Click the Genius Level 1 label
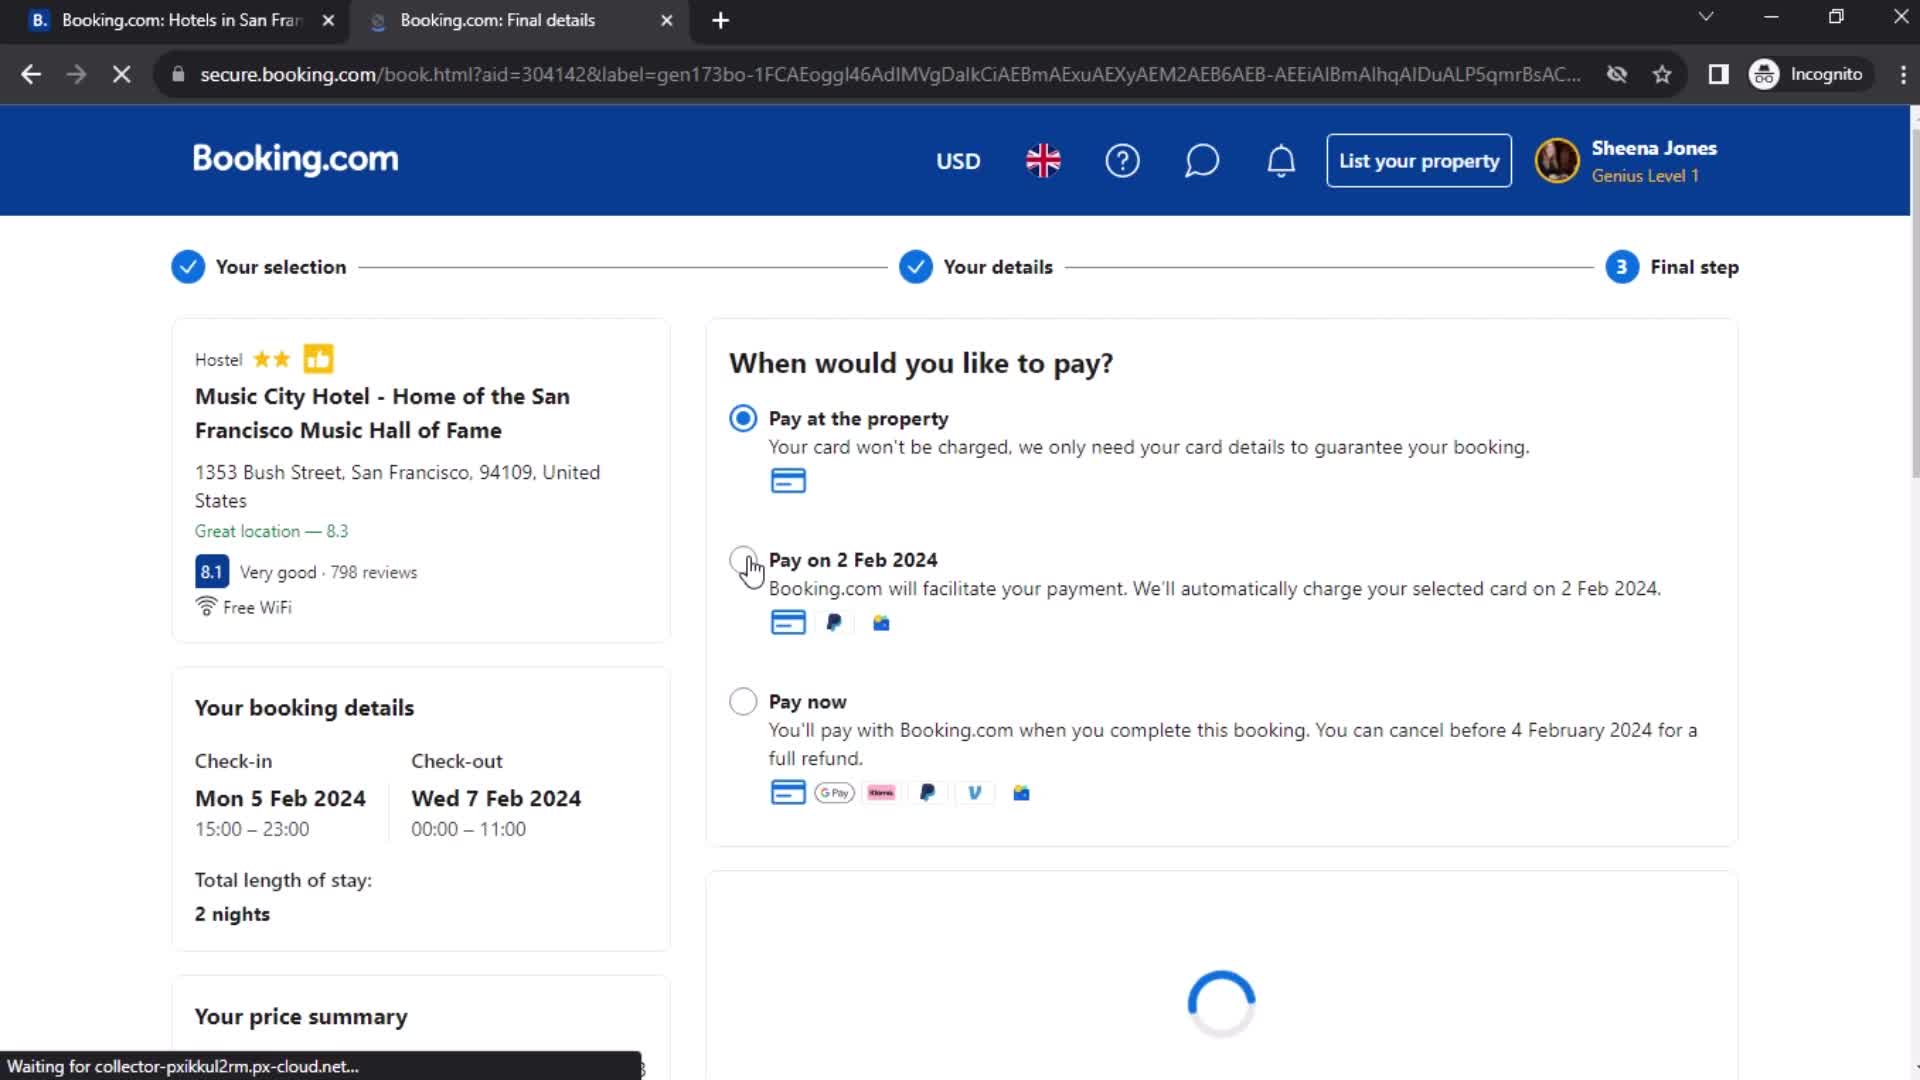The width and height of the screenshot is (1920, 1080). (x=1645, y=176)
